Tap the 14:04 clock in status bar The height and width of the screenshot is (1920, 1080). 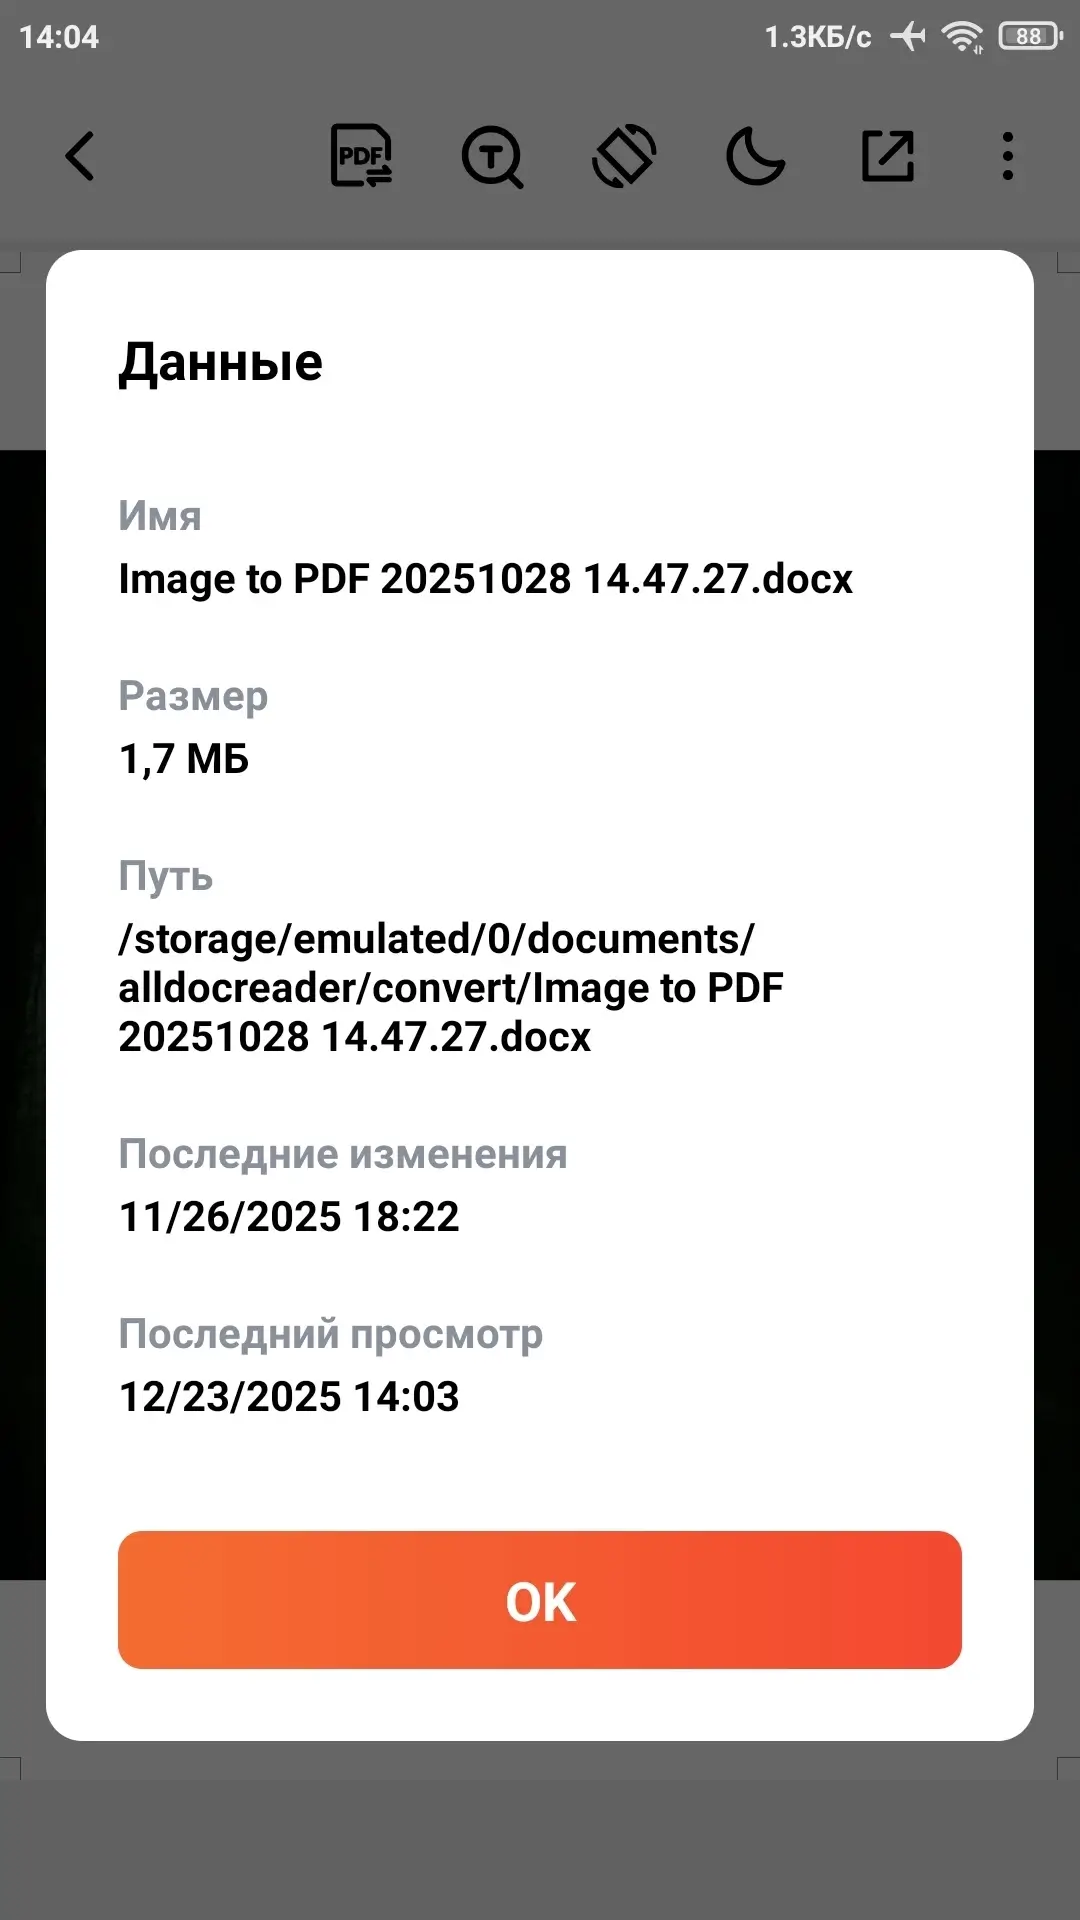click(59, 37)
